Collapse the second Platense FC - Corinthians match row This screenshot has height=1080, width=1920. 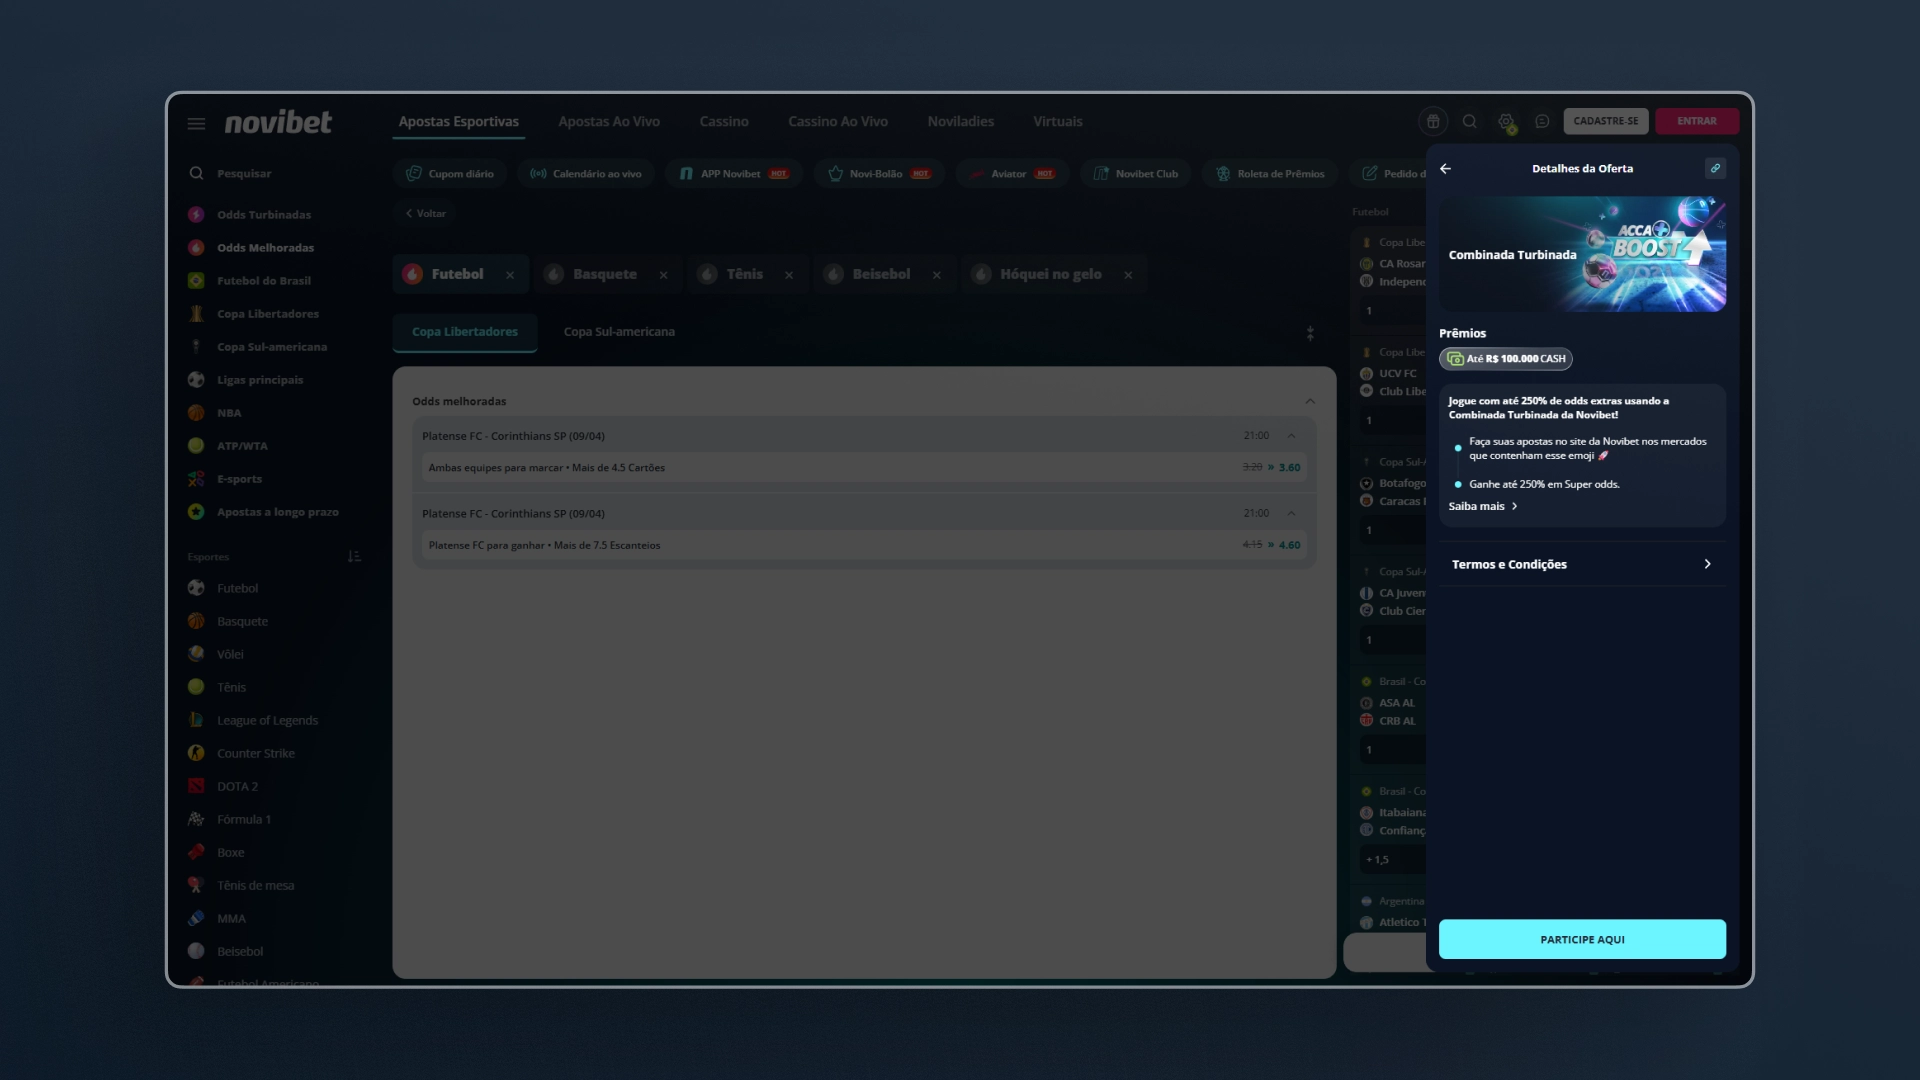coord(1292,514)
